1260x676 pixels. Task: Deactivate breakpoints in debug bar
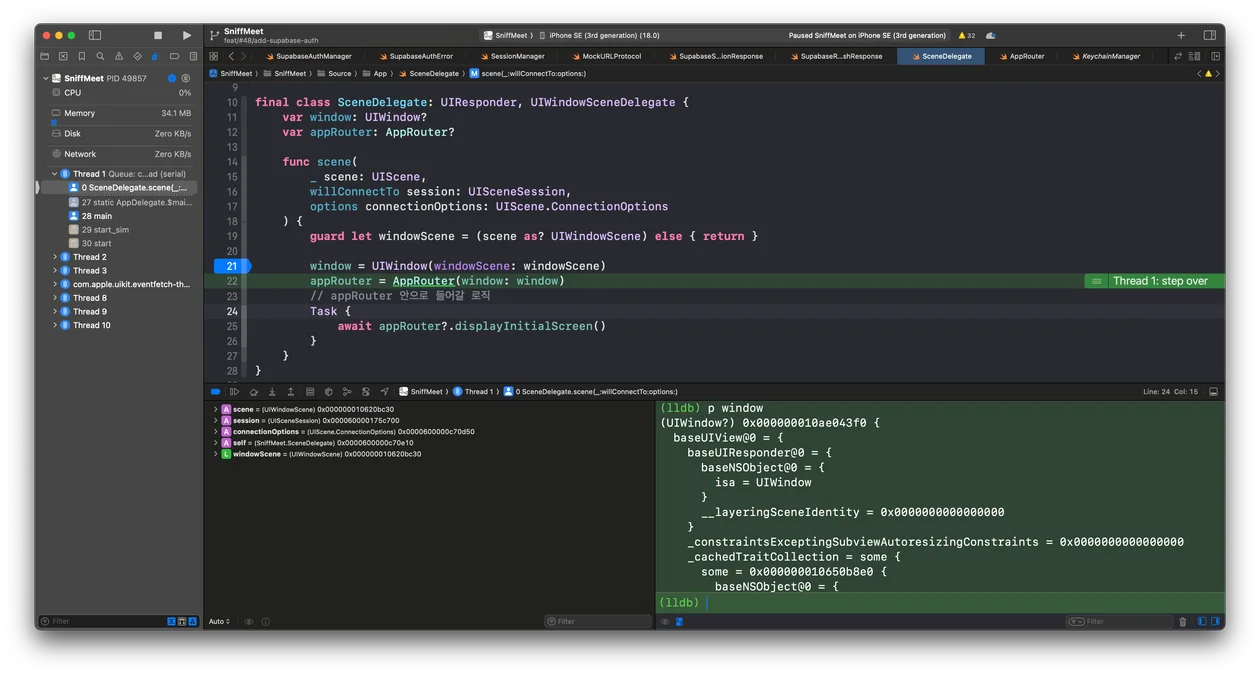click(x=215, y=392)
